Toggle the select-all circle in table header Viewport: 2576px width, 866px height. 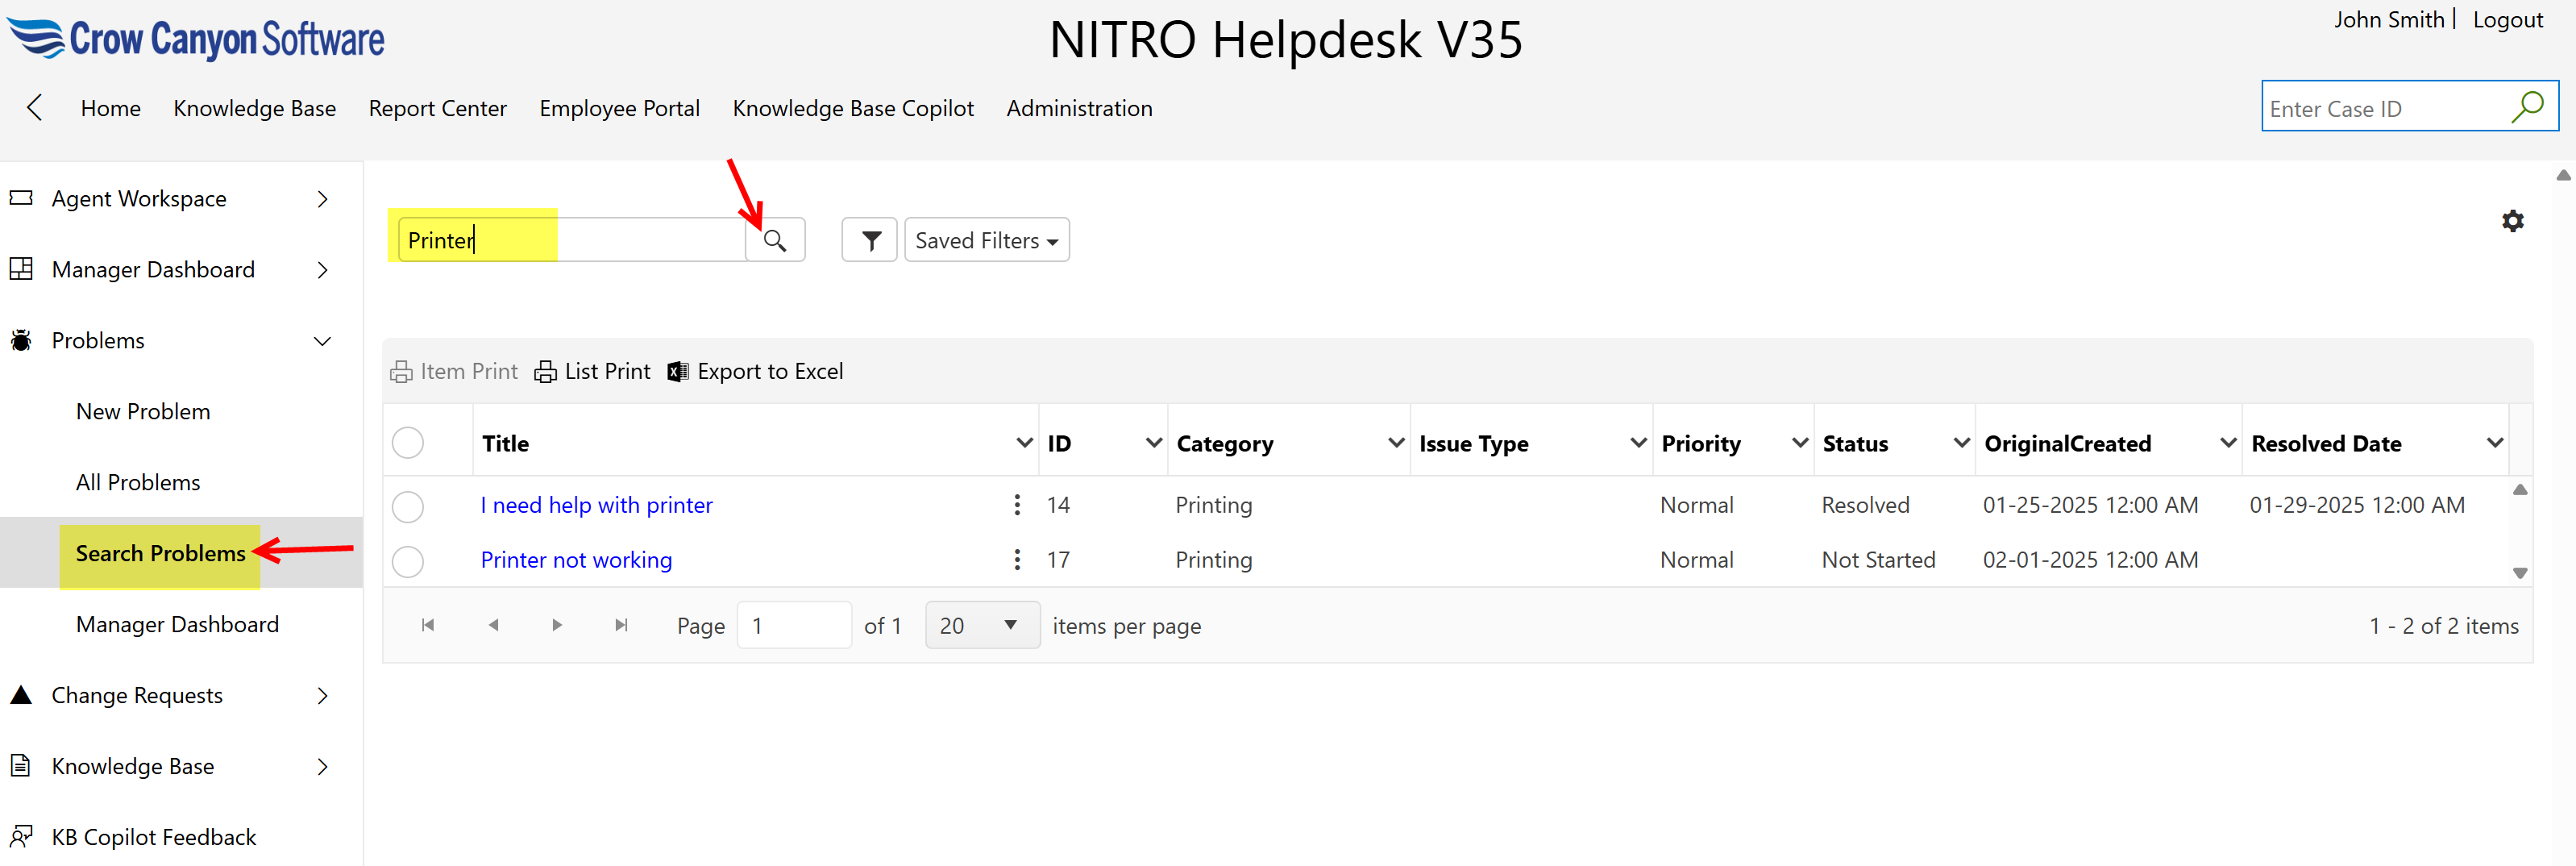408,443
